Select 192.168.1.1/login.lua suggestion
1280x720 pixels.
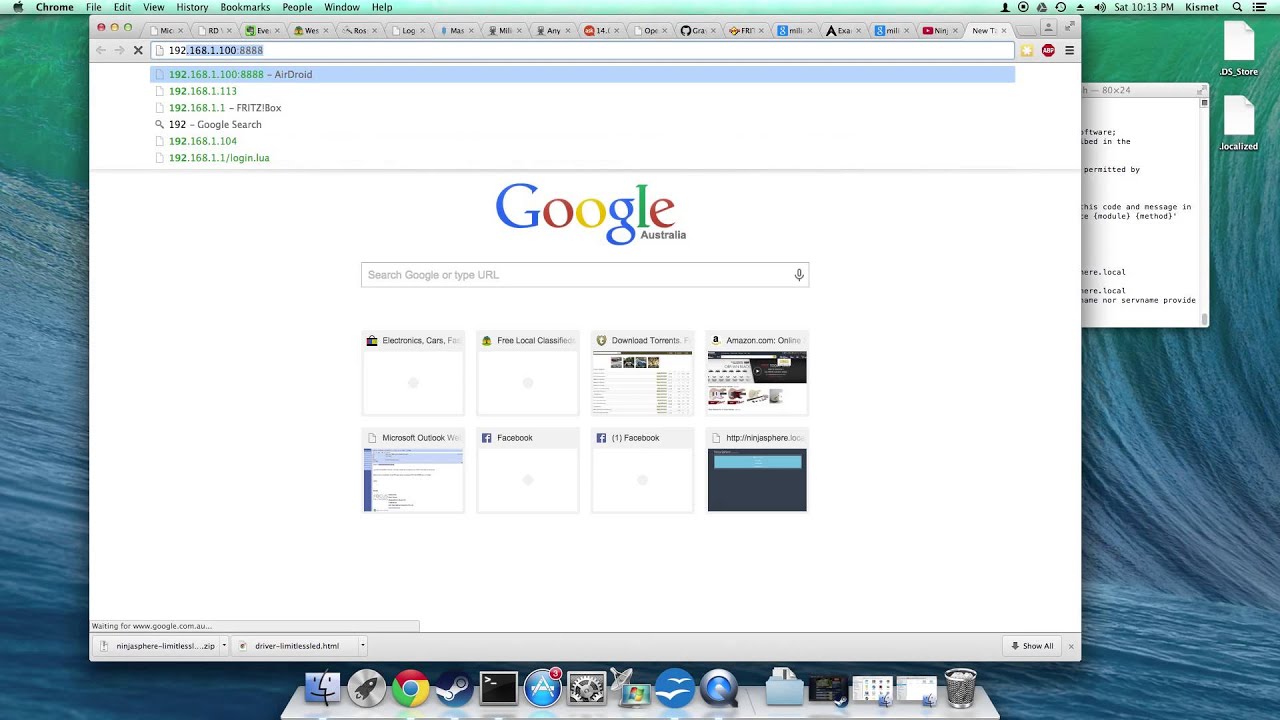(x=582, y=158)
